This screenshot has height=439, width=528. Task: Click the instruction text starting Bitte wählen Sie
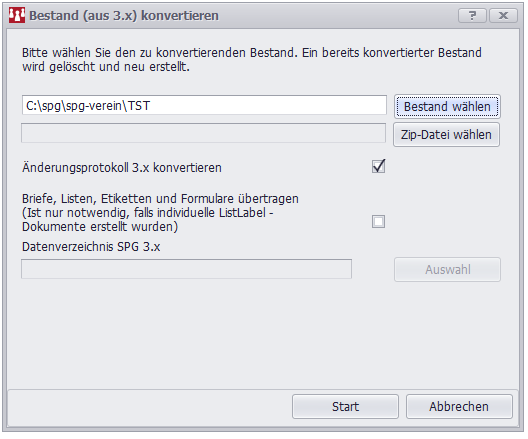[252, 60]
